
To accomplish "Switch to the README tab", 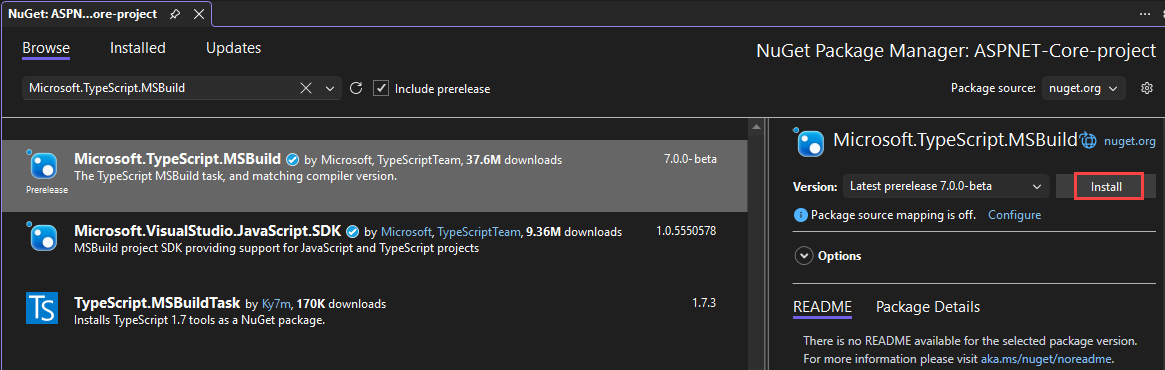I will coord(822,307).
